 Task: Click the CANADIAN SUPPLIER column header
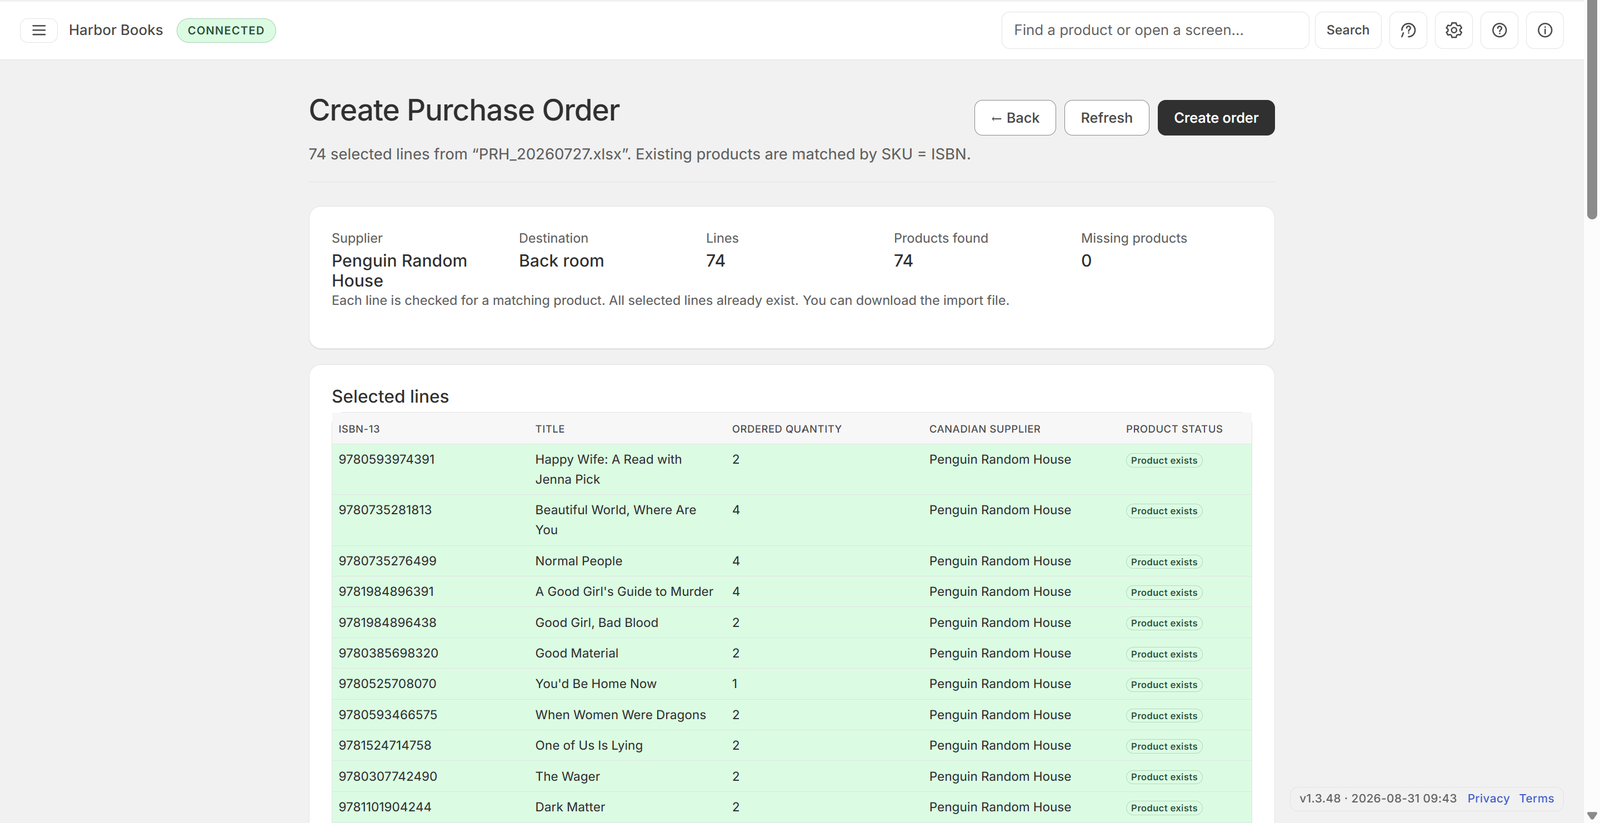(x=985, y=429)
